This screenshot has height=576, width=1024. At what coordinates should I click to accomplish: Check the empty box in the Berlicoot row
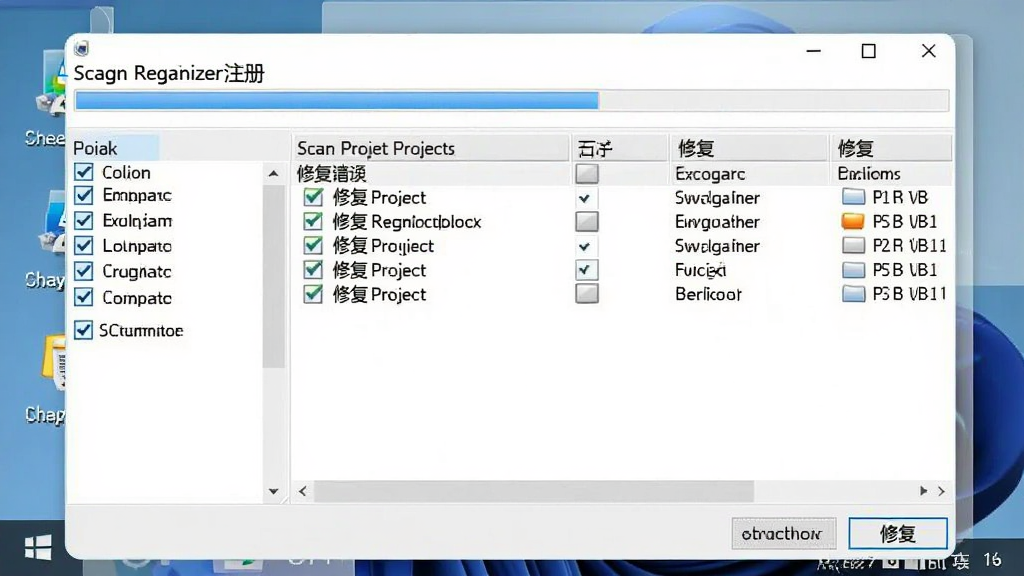(x=586, y=293)
